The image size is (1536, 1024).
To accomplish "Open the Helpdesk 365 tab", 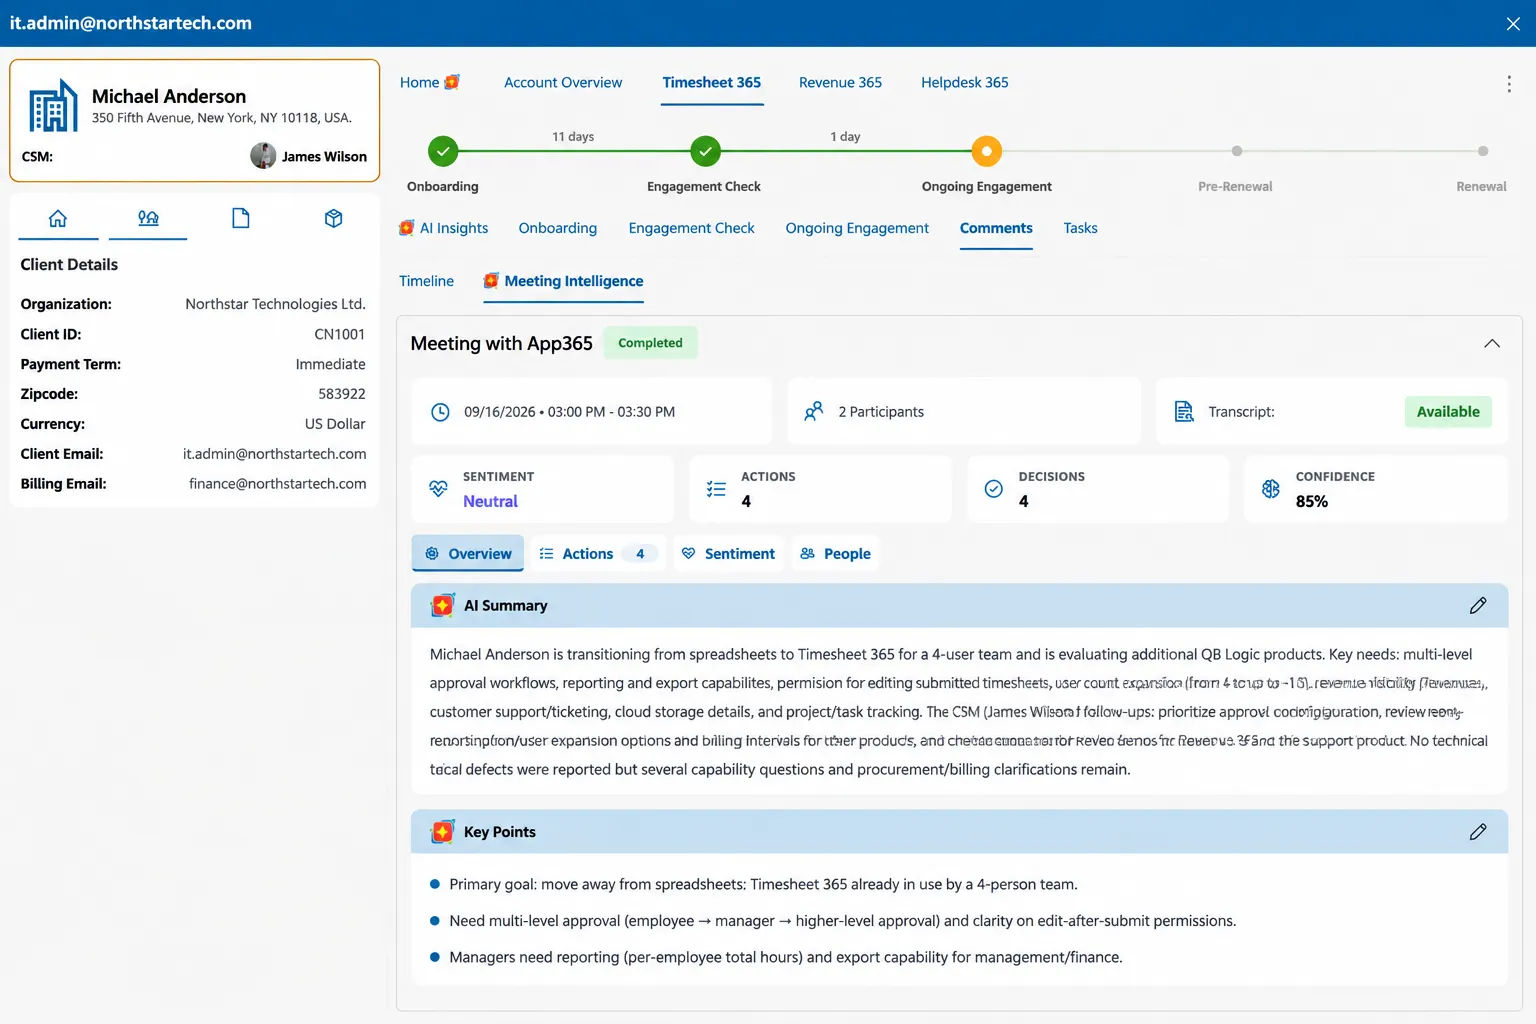I will point(964,83).
